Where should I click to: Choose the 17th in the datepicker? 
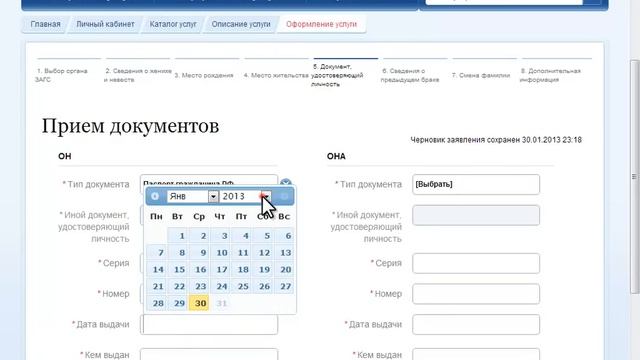(x=220, y=269)
